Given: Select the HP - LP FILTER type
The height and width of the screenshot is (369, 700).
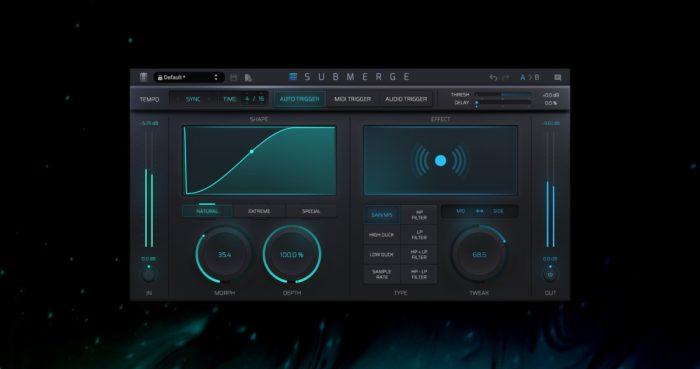Looking at the screenshot, I should 419,274.
